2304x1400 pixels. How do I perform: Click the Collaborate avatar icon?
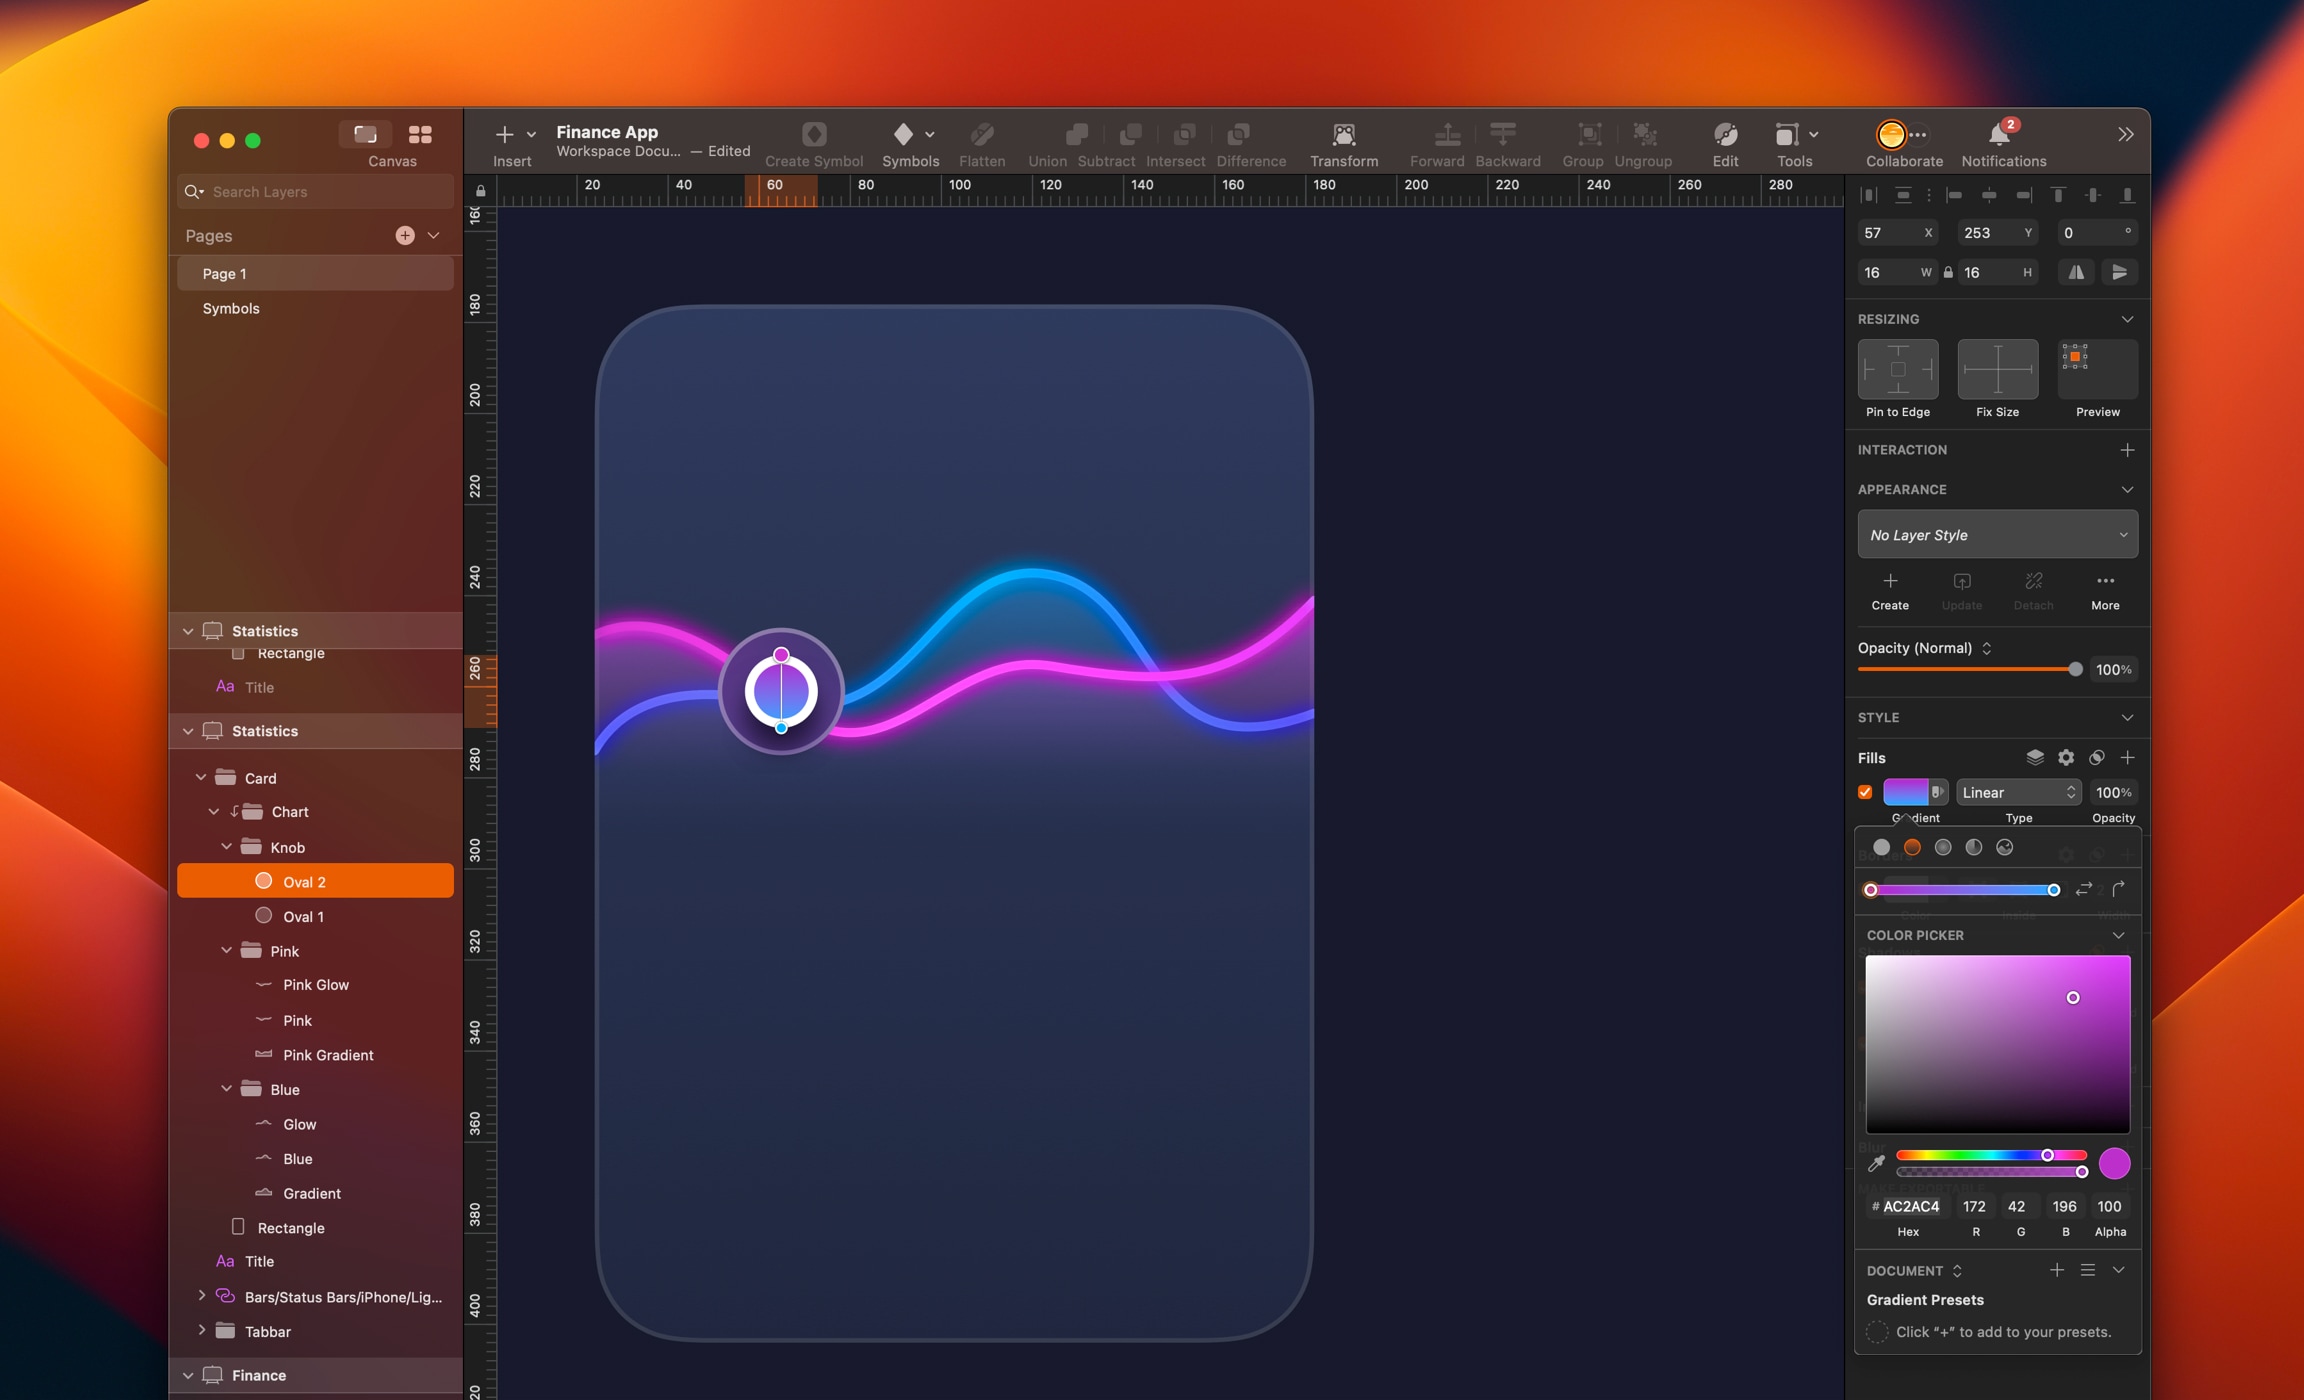1890,134
